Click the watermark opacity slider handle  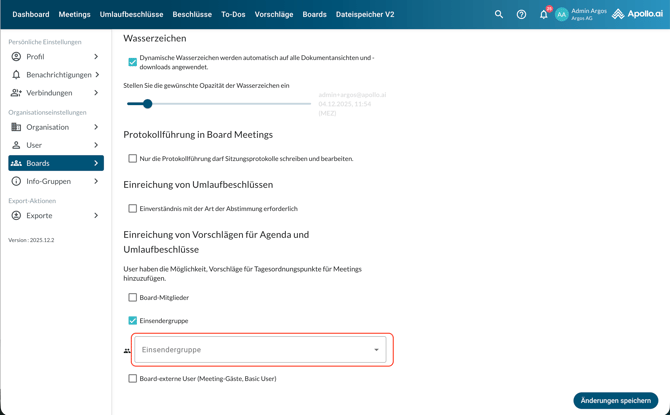147,104
